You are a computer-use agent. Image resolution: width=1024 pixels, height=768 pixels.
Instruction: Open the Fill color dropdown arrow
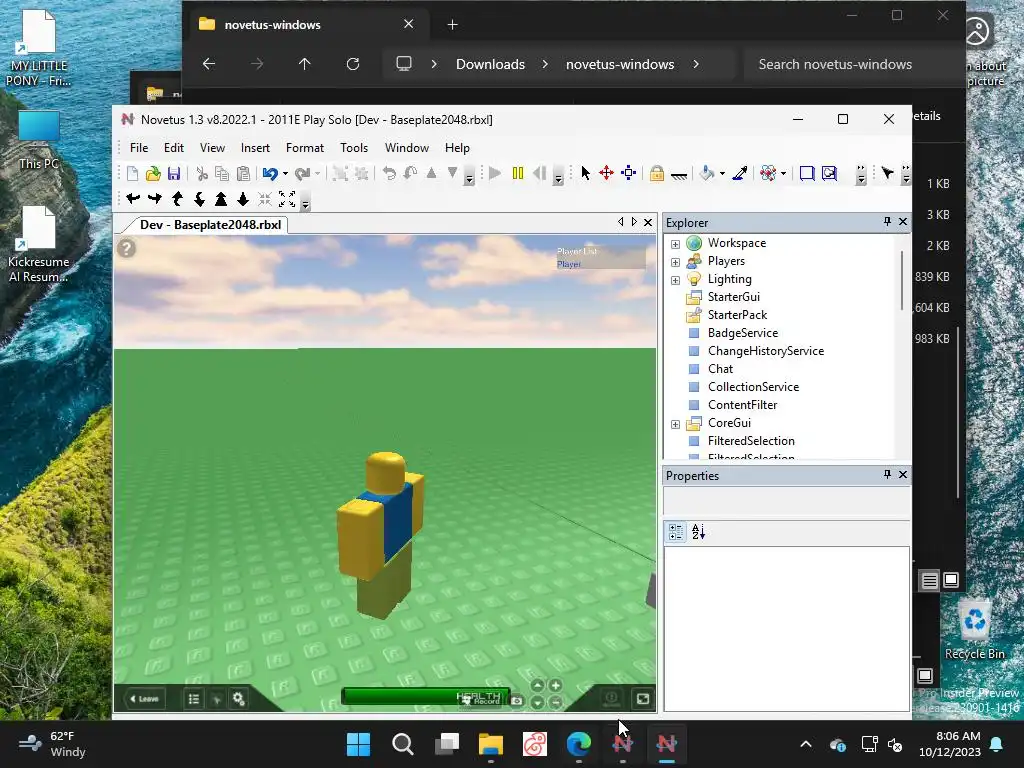click(x=722, y=174)
